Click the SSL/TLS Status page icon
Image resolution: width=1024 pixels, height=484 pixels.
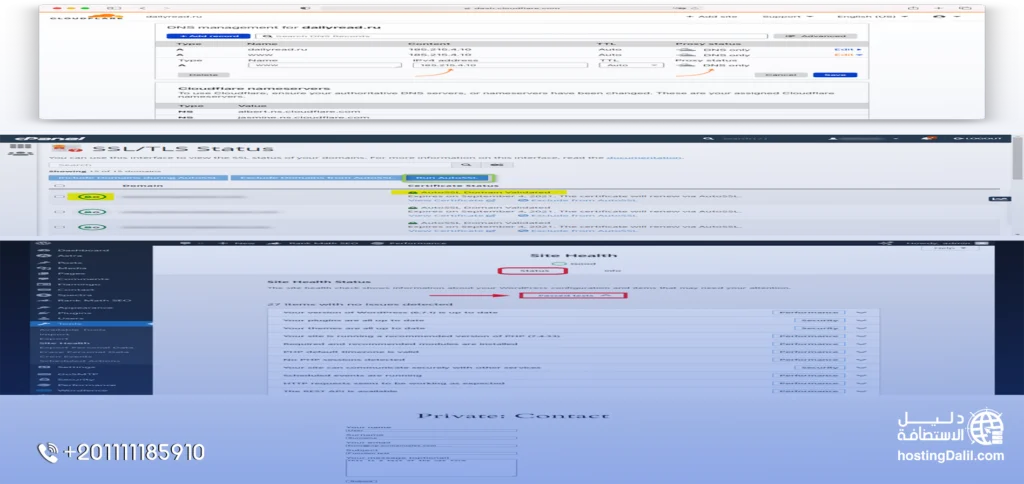point(67,150)
